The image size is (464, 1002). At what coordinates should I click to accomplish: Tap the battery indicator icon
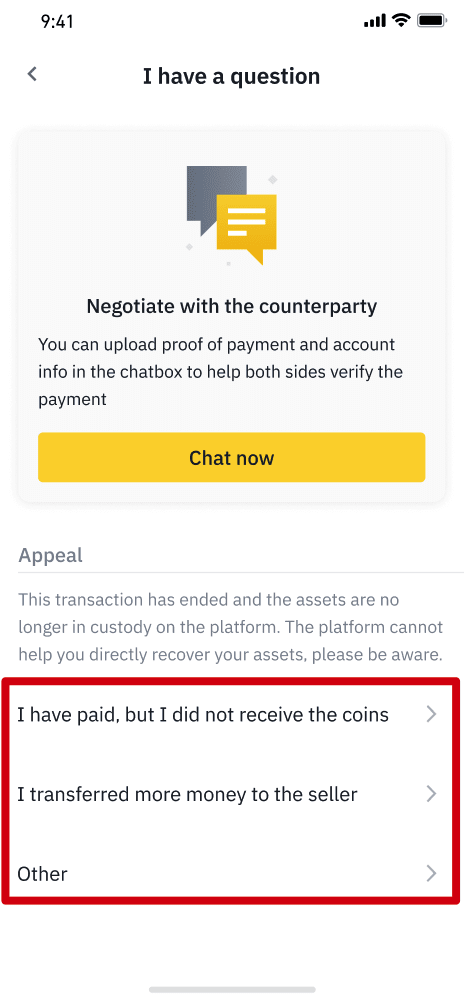[431, 21]
